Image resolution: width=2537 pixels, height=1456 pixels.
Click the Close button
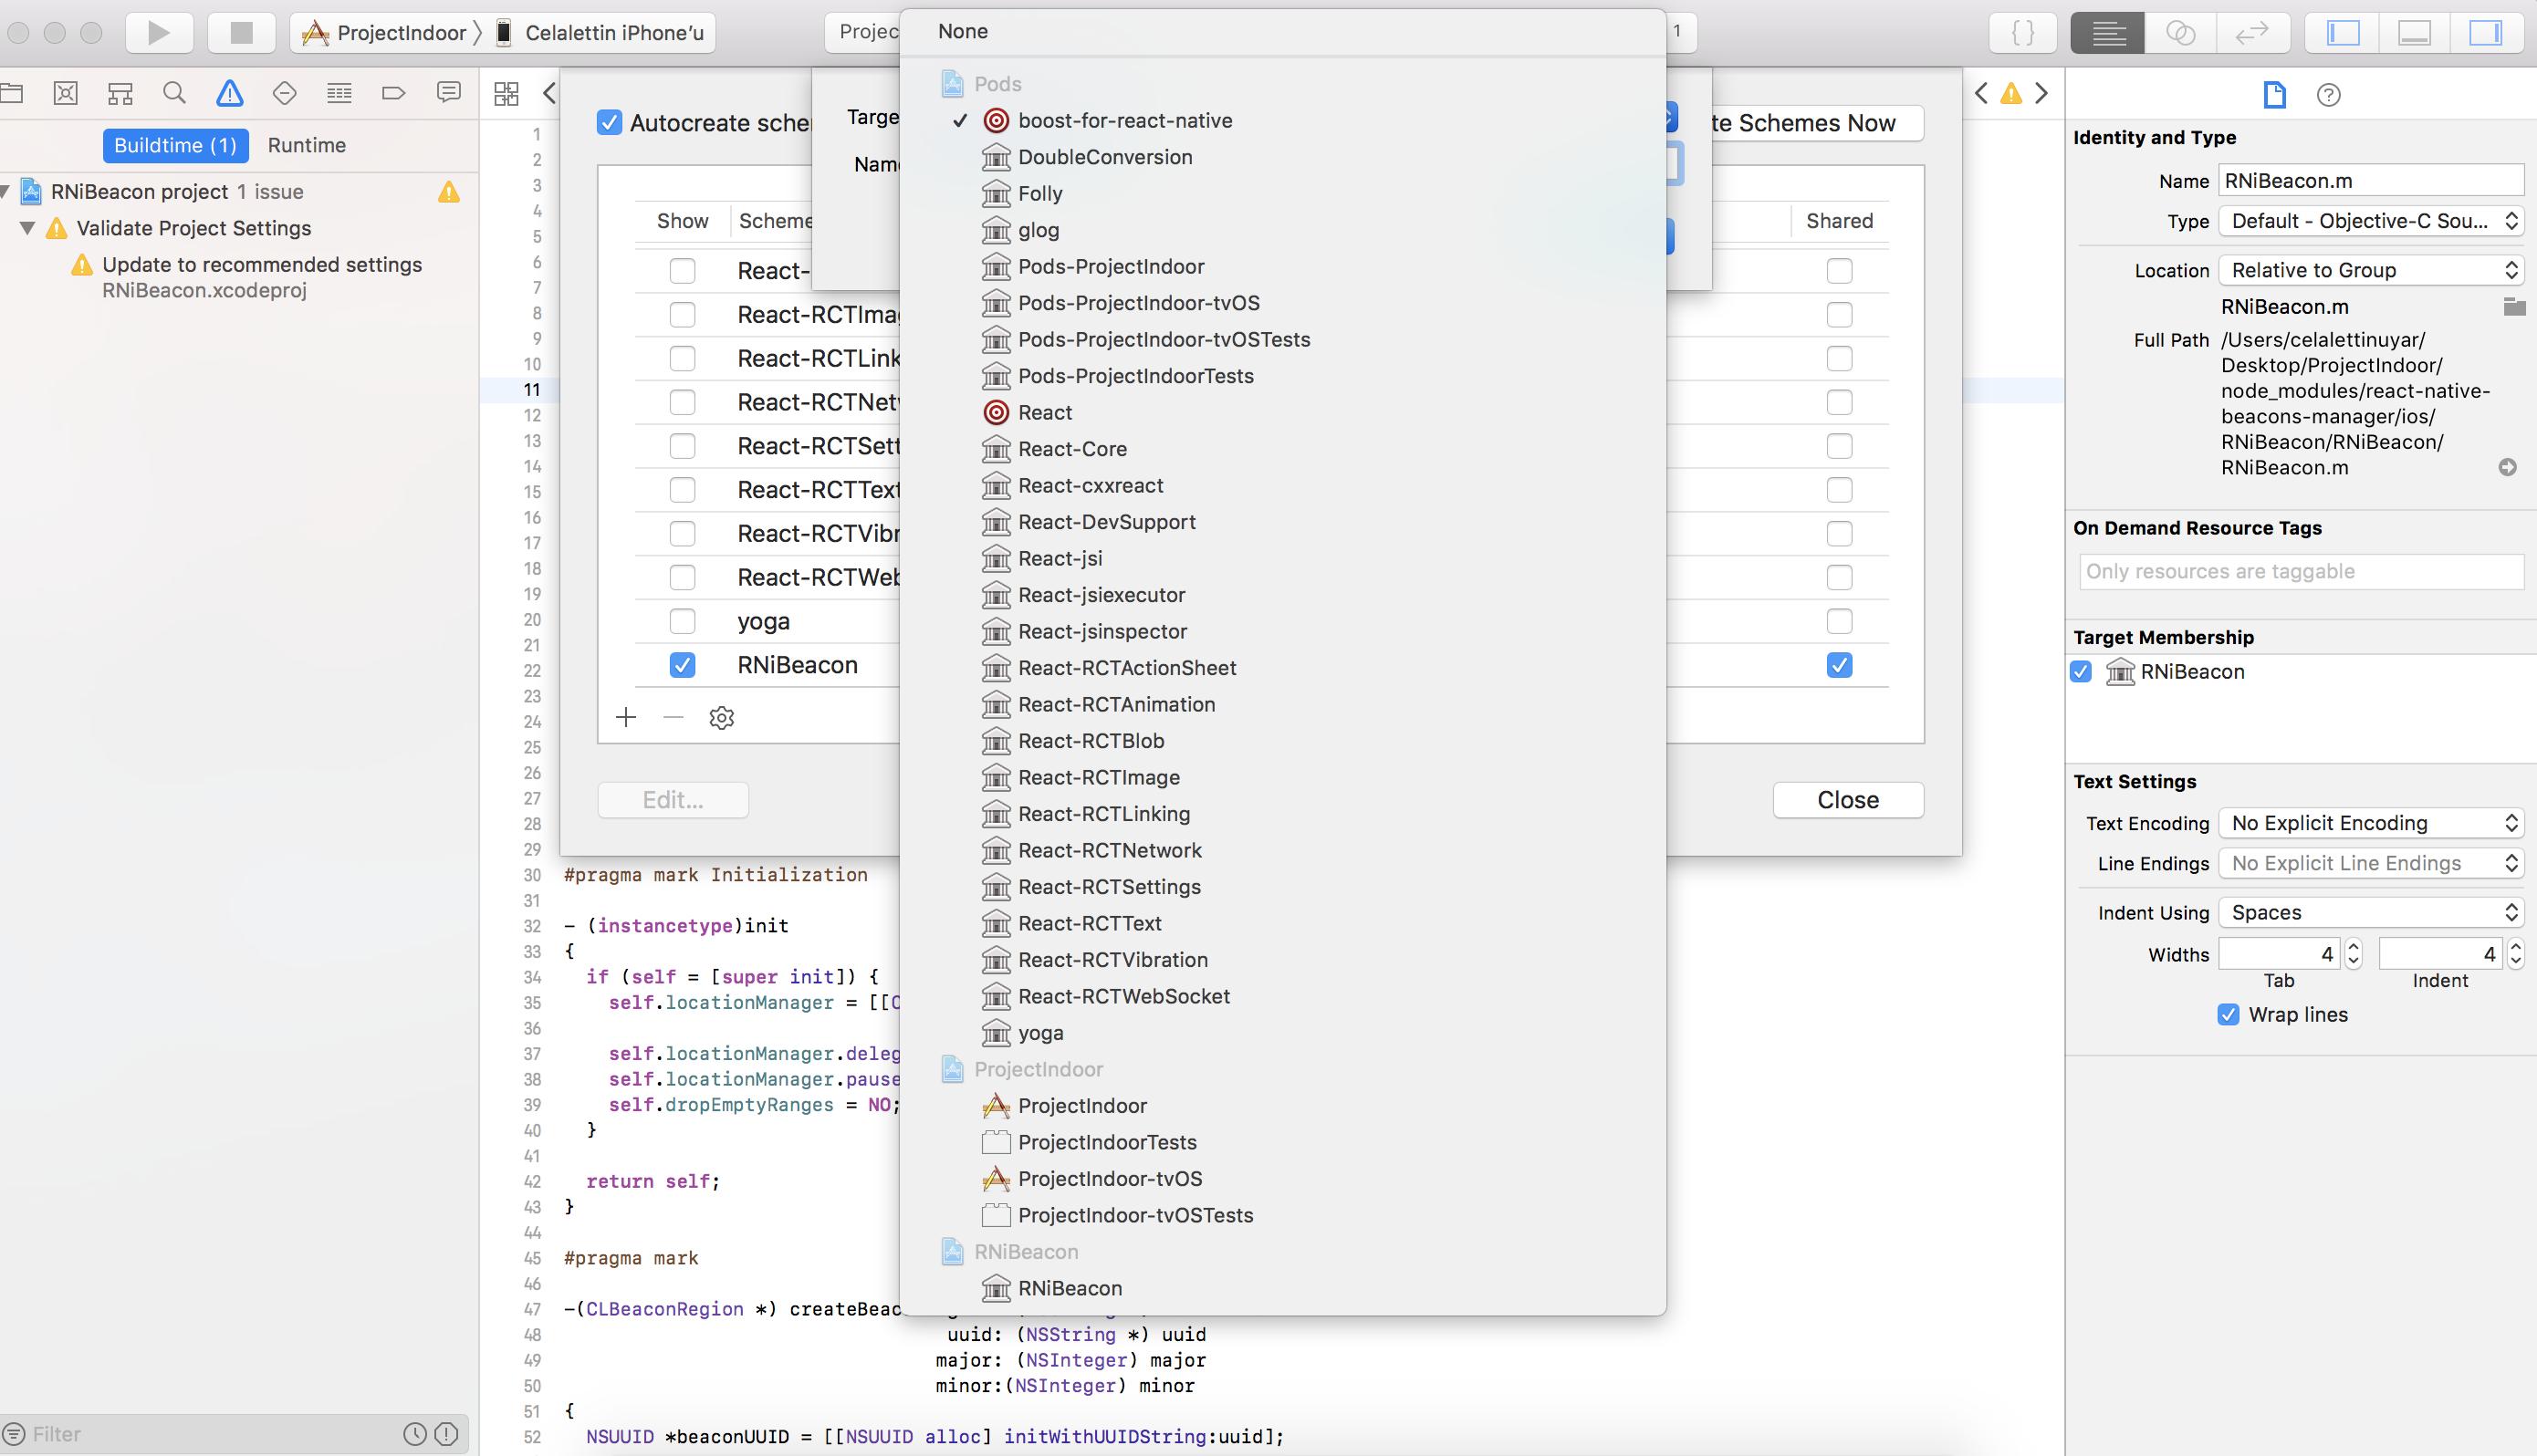coord(1847,800)
